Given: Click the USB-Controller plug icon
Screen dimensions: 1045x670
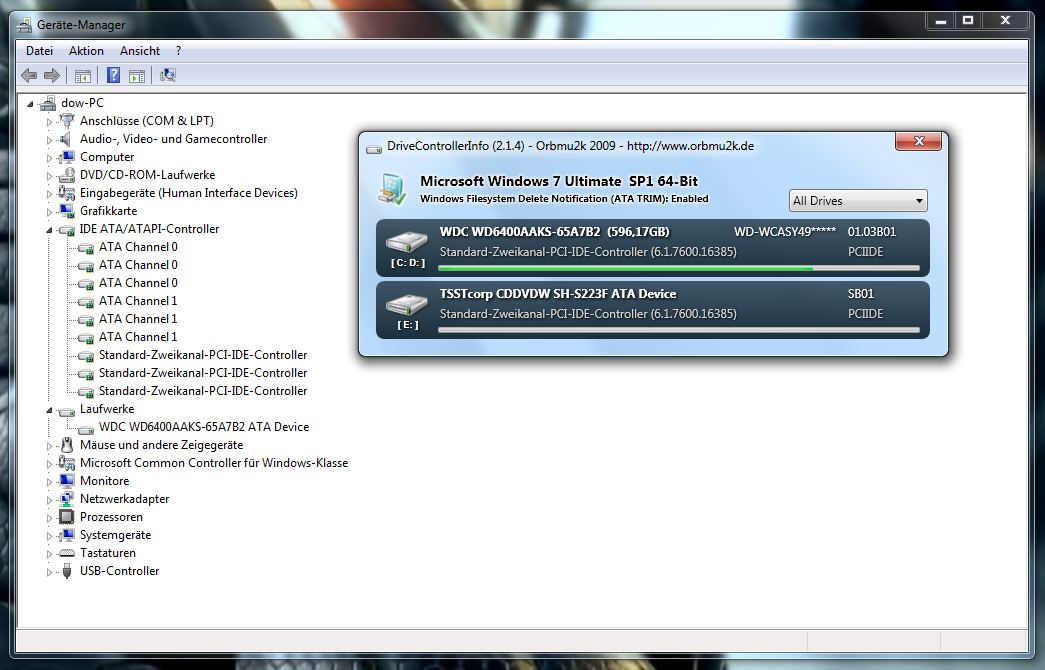Looking at the screenshot, I should tap(67, 571).
